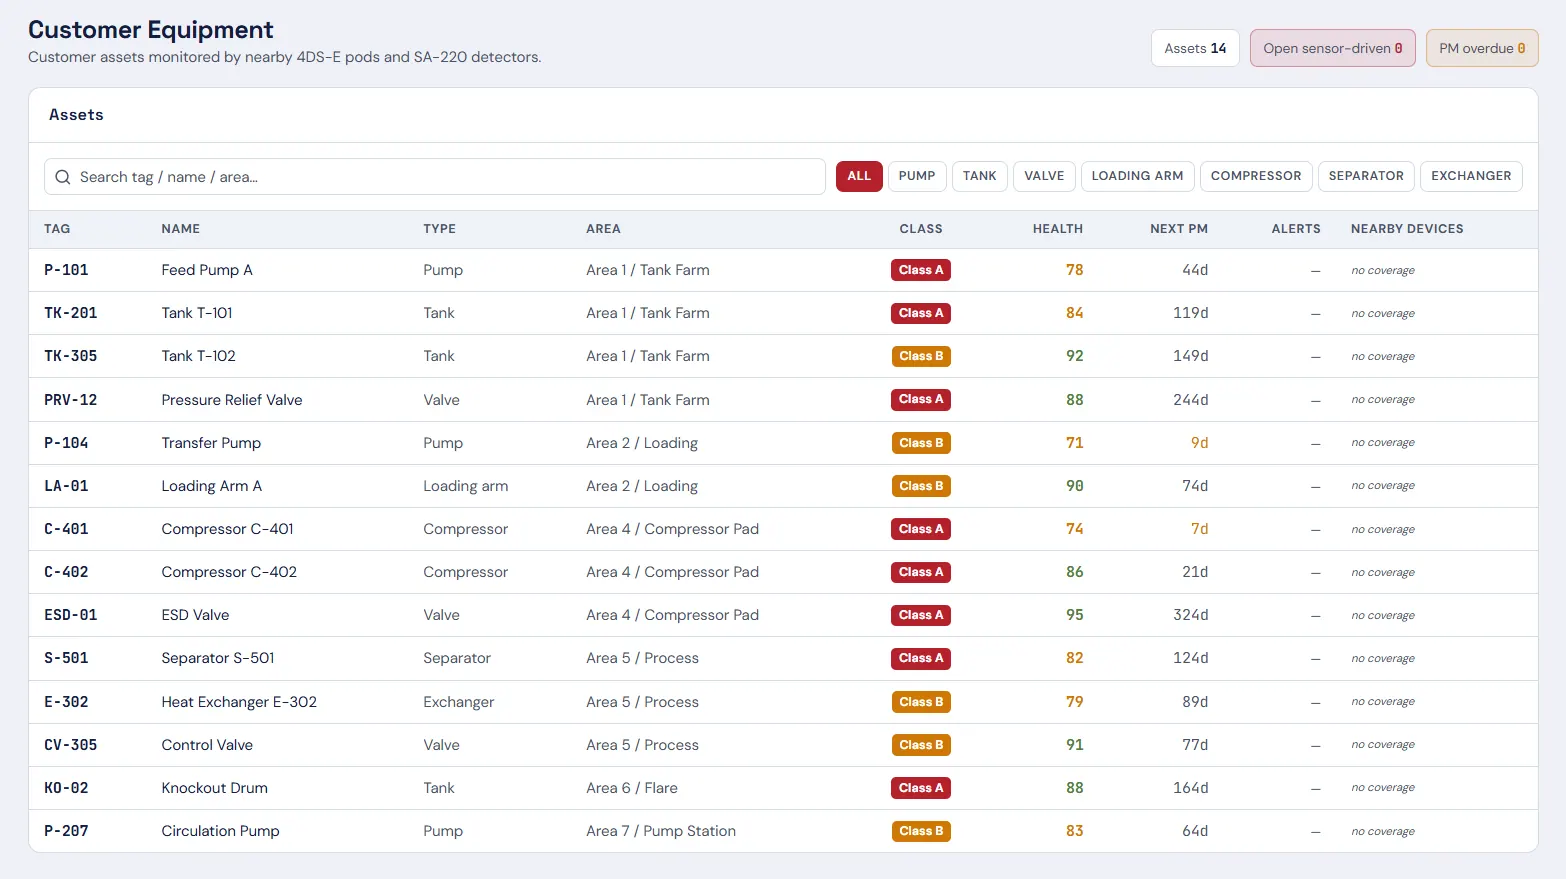Image resolution: width=1566 pixels, height=879 pixels.
Task: Sort by the NEXT PM column header
Action: [x=1179, y=229]
